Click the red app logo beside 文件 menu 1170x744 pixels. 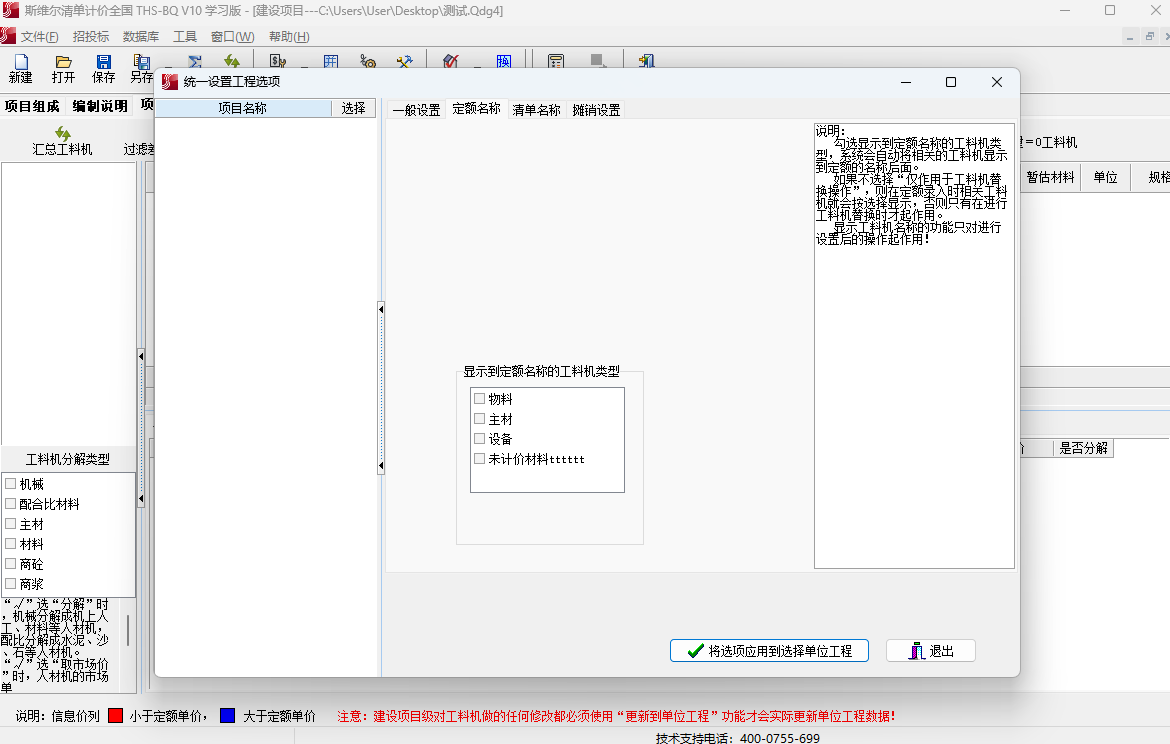pos(8,36)
